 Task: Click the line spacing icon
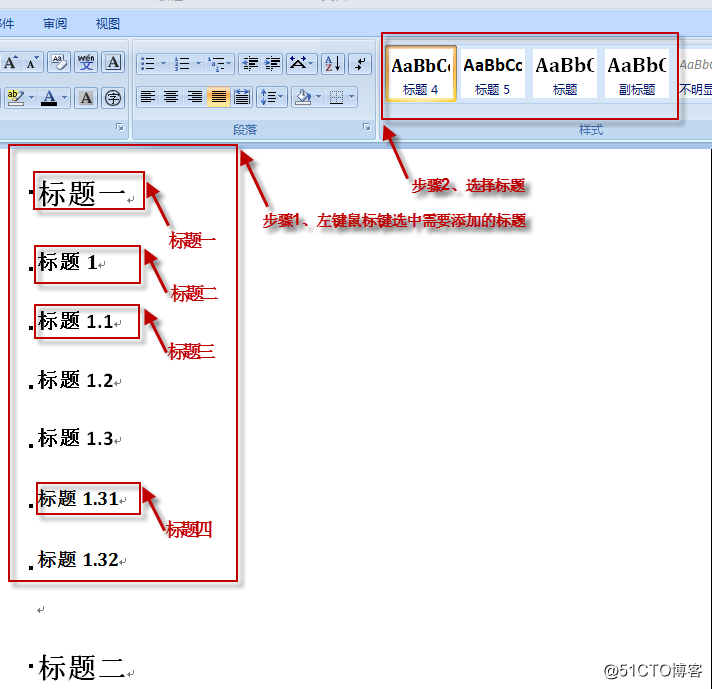pos(268,97)
